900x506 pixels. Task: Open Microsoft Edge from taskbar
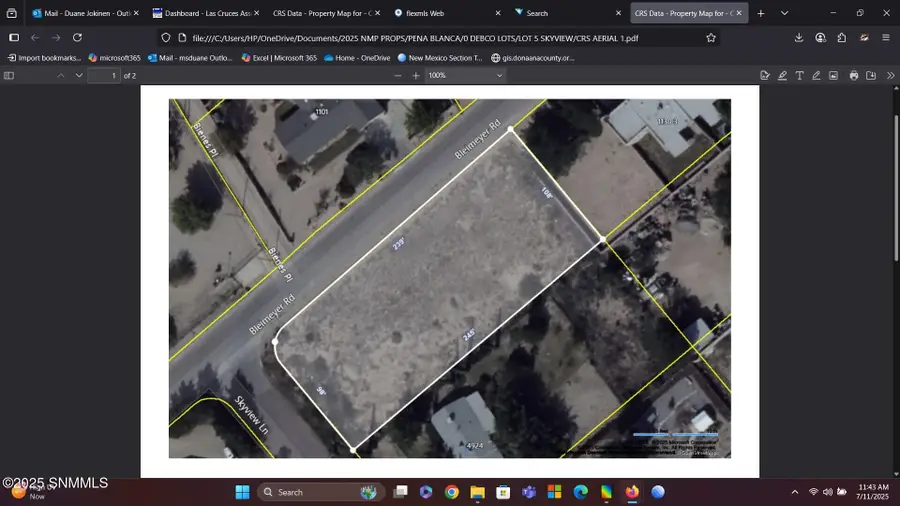coord(580,492)
